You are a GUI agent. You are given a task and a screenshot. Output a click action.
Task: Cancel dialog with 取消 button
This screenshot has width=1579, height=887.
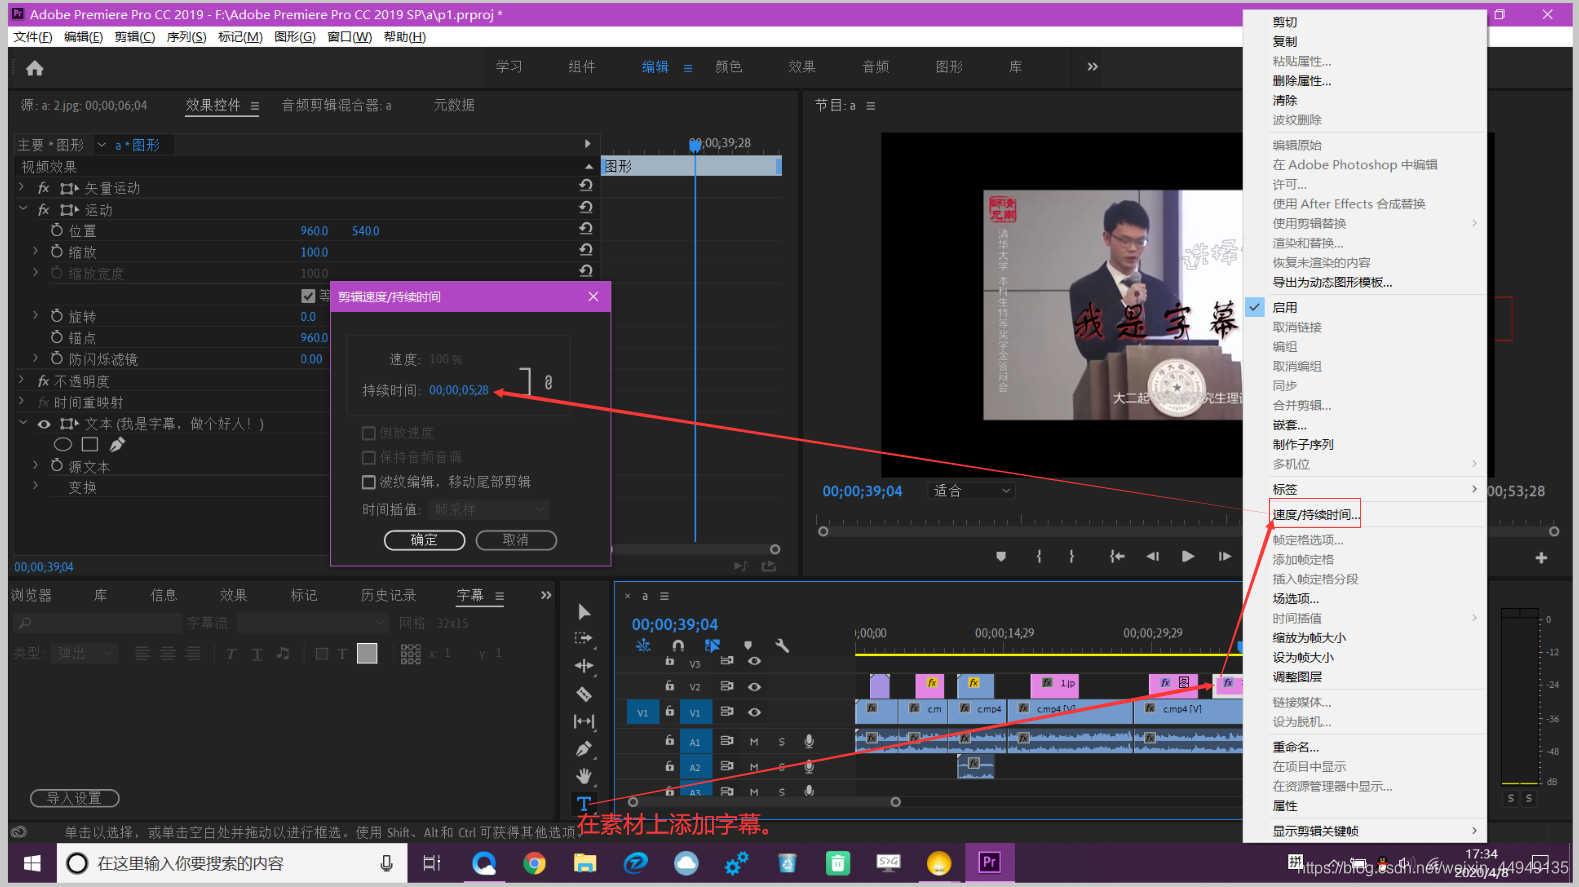[516, 540]
